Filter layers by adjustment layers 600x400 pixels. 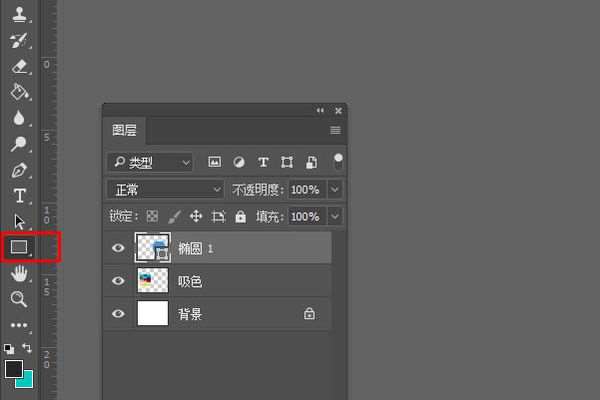239,162
